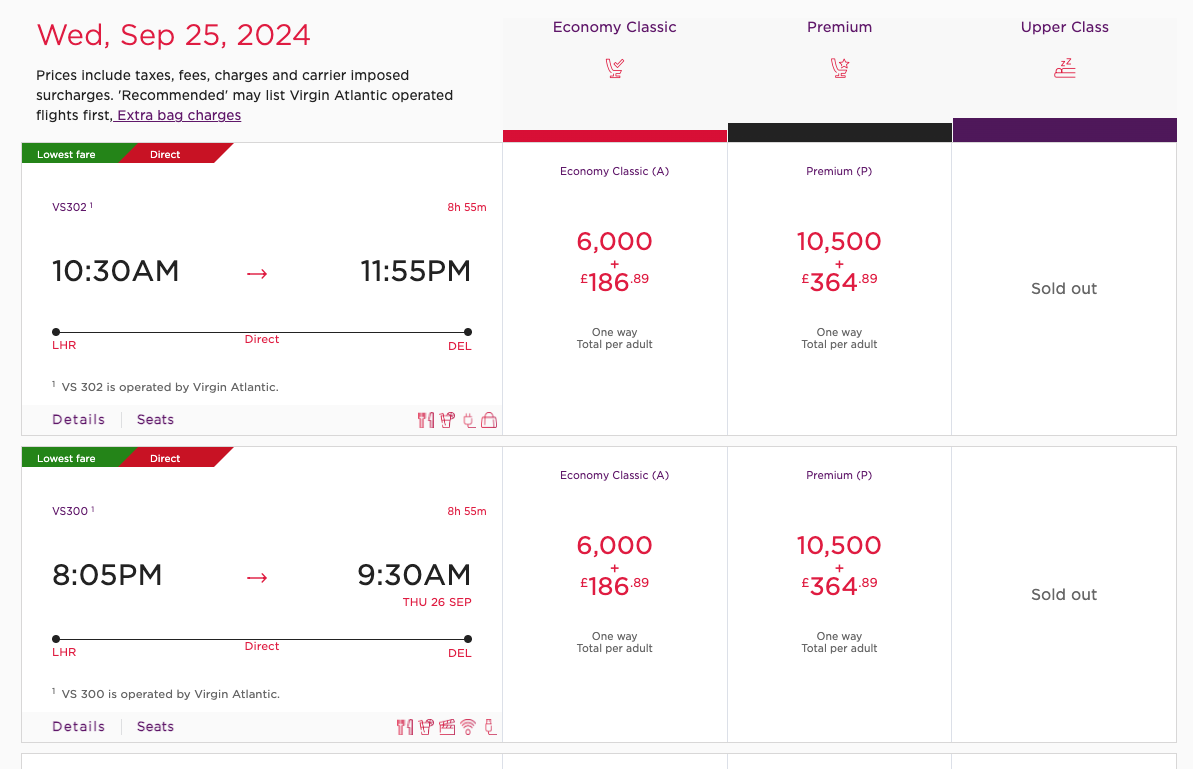
Task: Click the drinks icon for flight VS300
Action: (426, 727)
